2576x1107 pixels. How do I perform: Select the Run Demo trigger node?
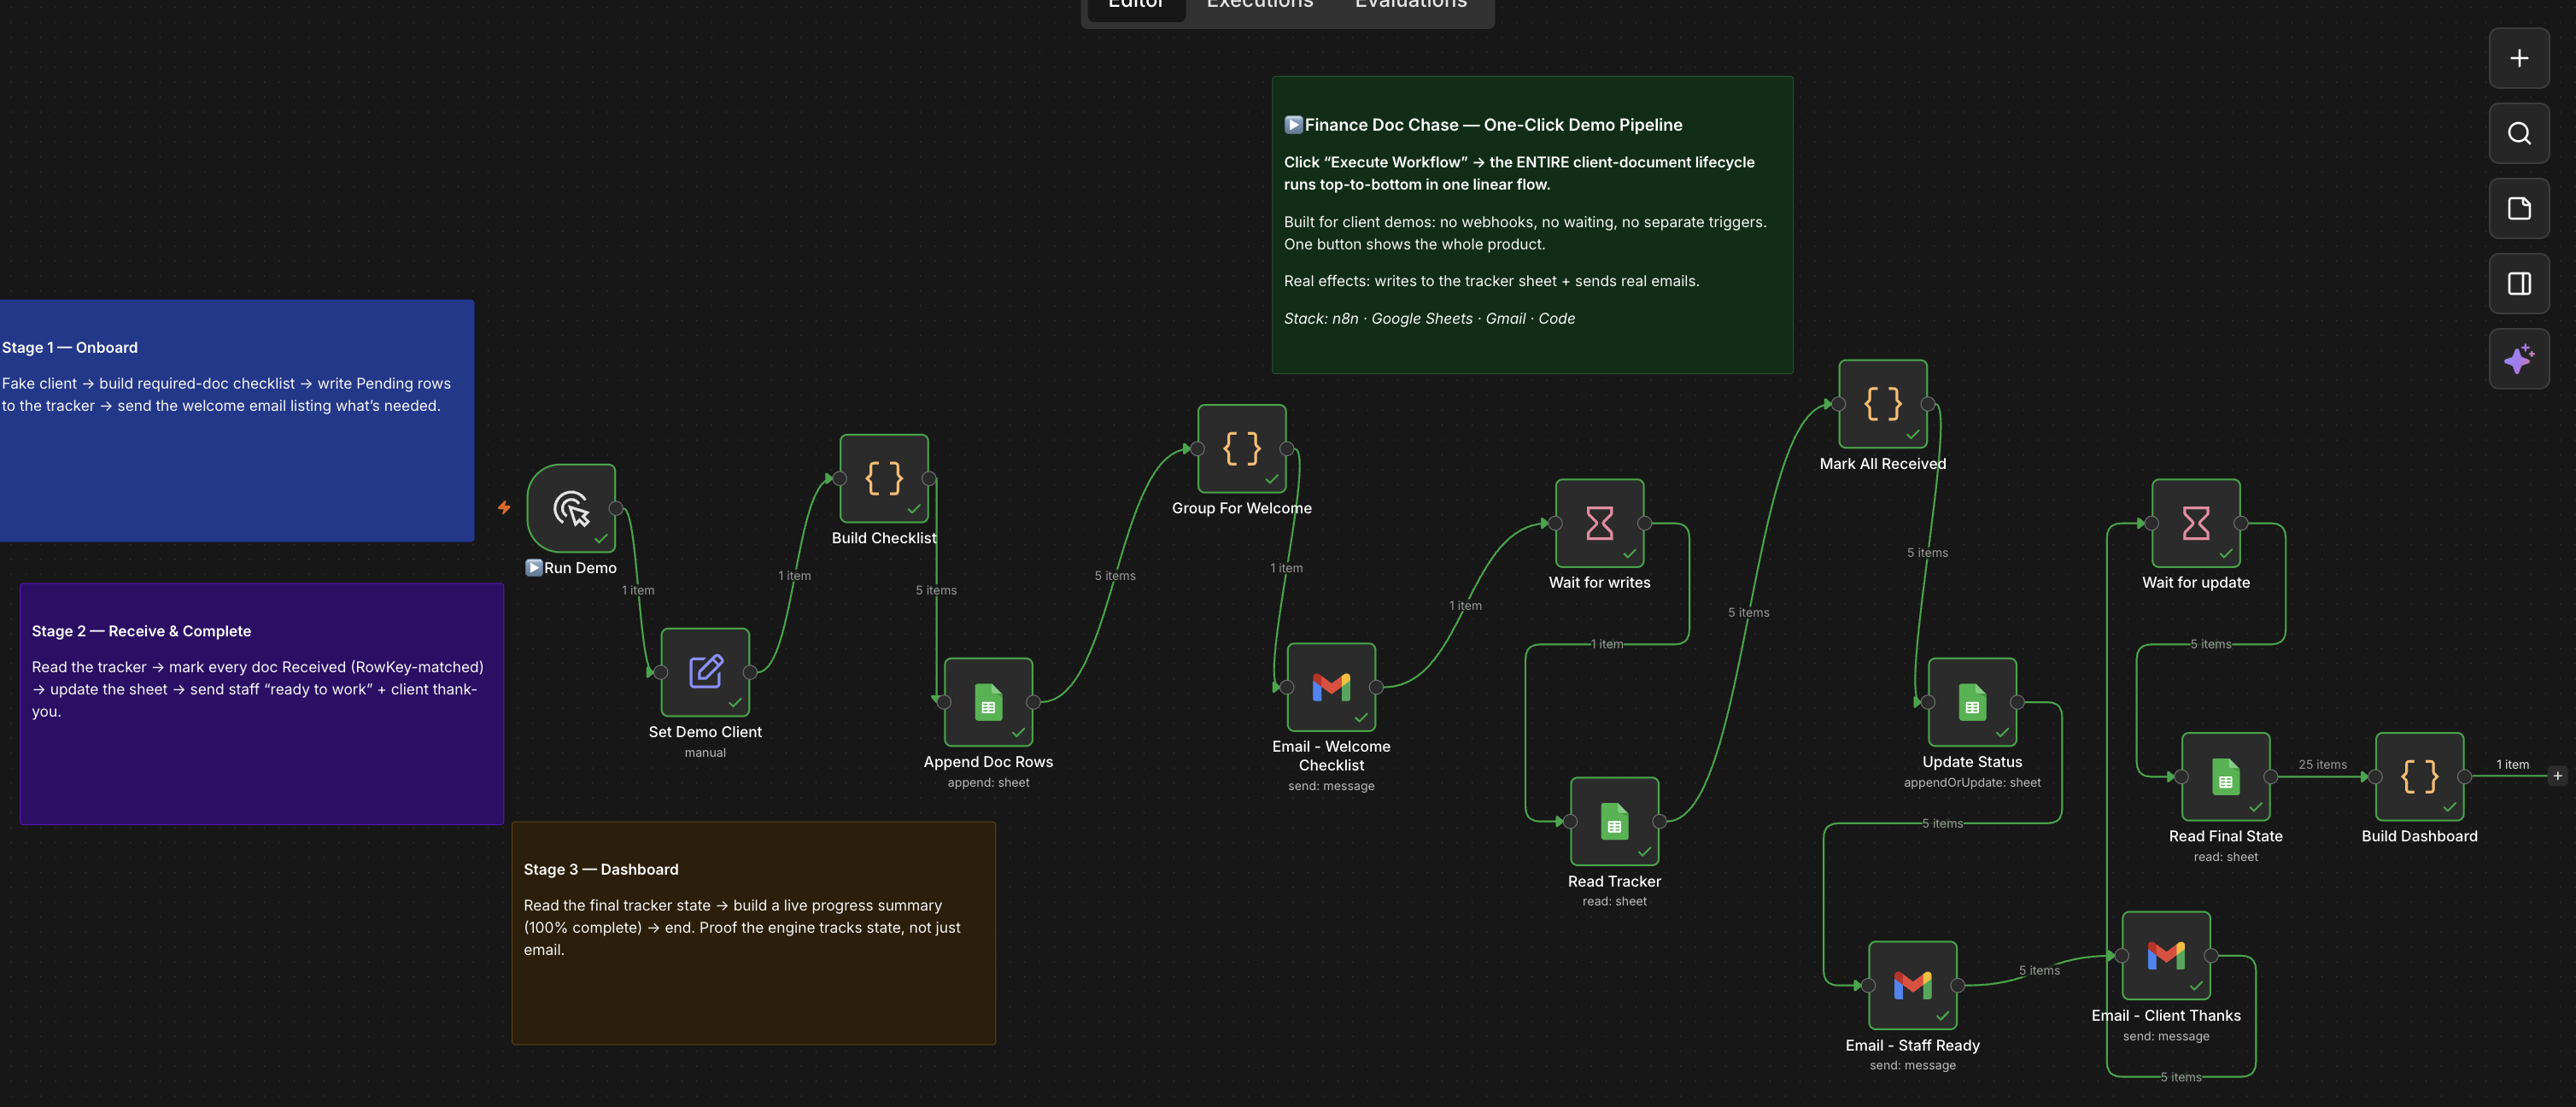coord(571,508)
